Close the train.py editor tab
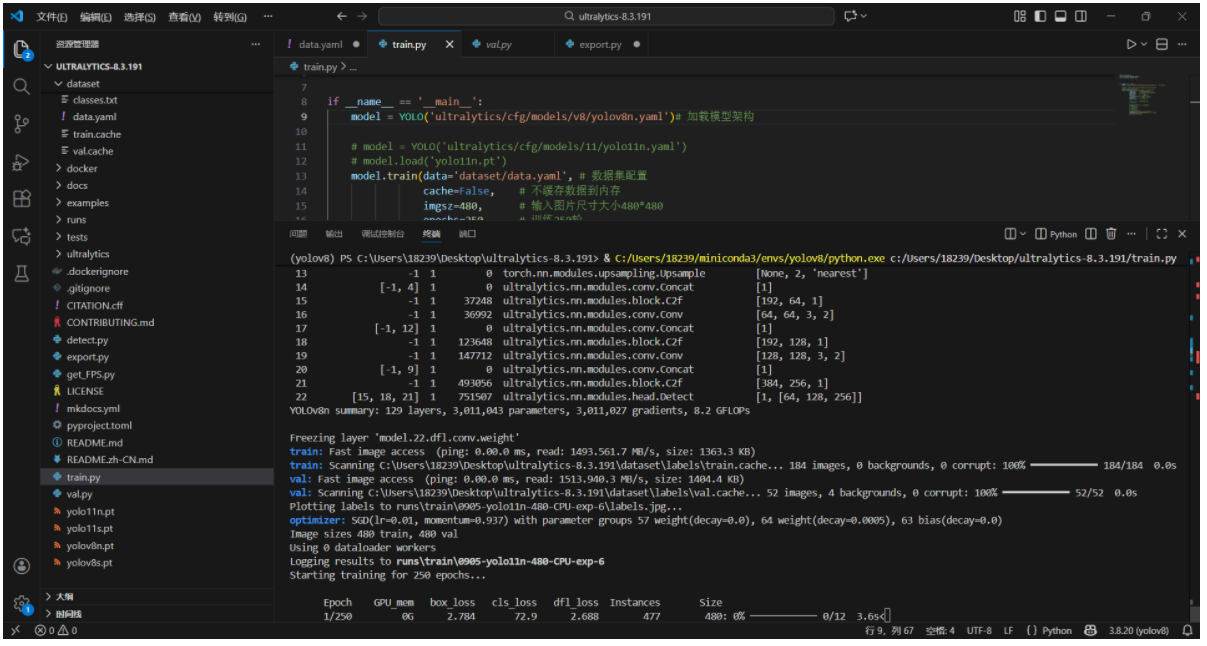The width and height of the screenshot is (1207, 646). point(449,44)
